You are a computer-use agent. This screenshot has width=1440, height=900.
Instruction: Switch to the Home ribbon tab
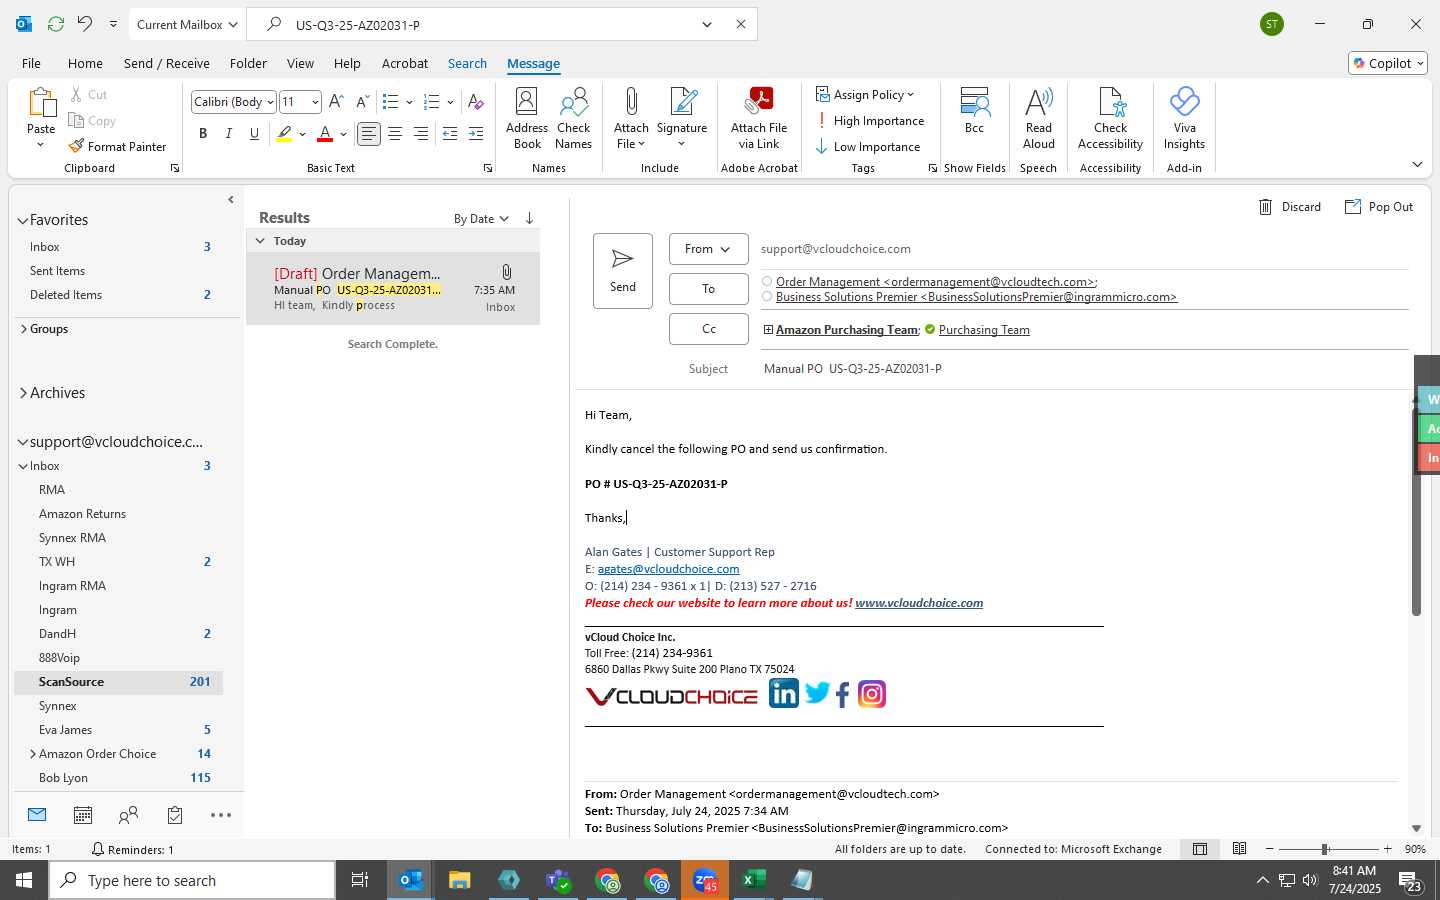(85, 63)
